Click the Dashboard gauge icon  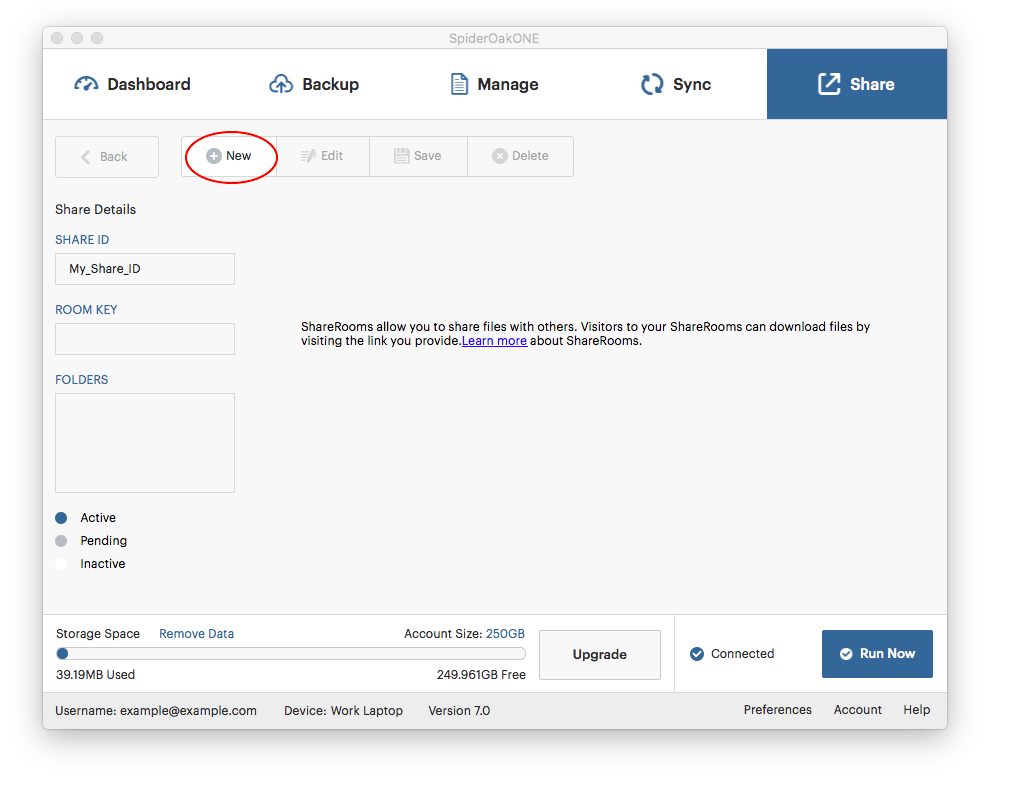pyautogui.click(x=86, y=84)
